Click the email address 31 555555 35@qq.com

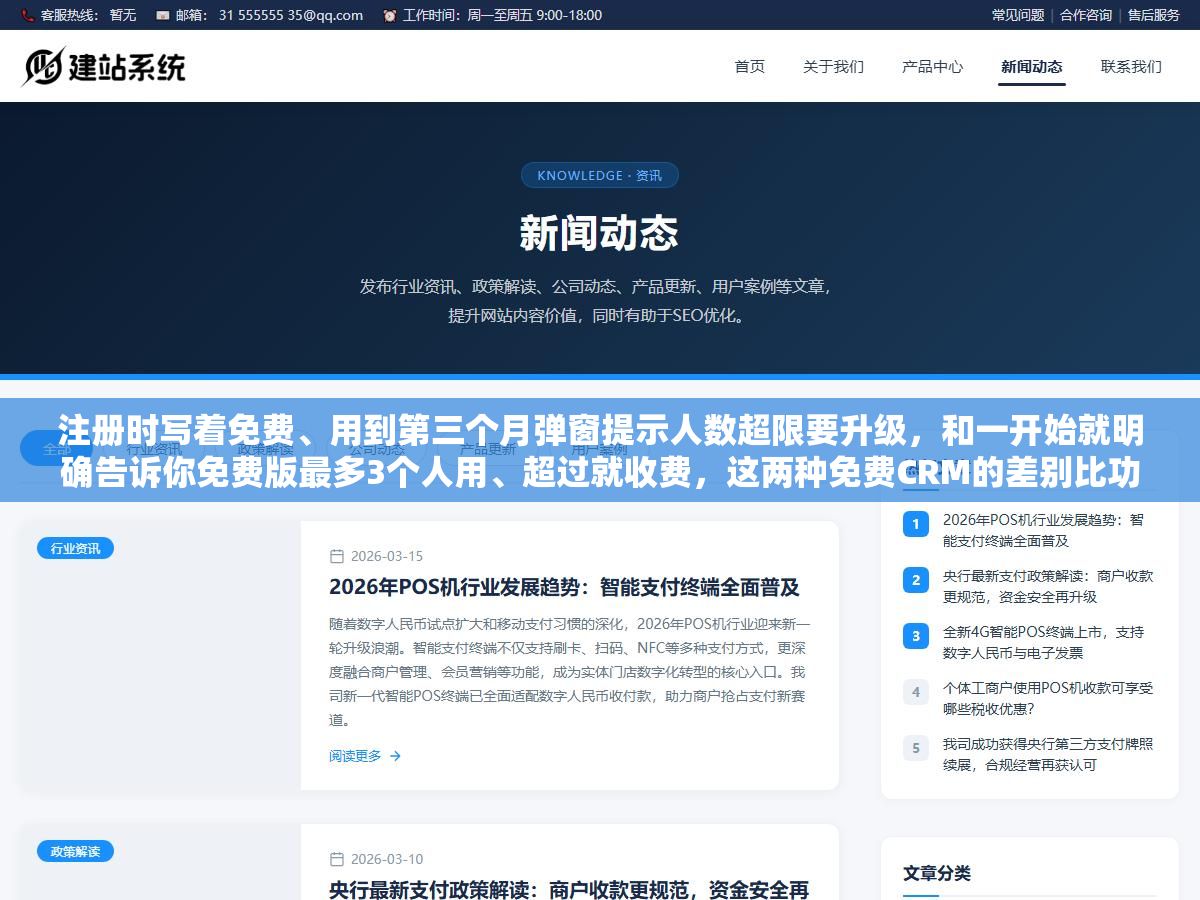291,15
